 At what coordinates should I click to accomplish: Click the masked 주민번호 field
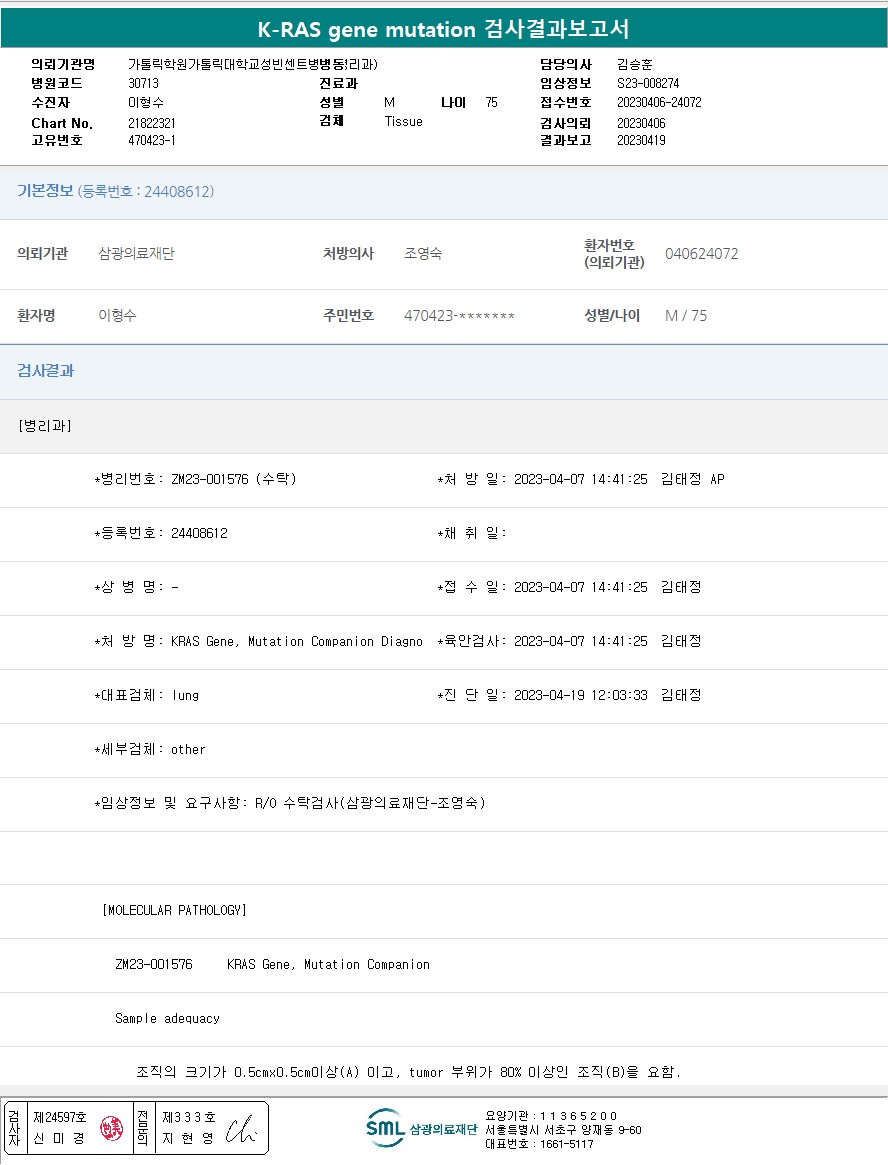(459, 316)
